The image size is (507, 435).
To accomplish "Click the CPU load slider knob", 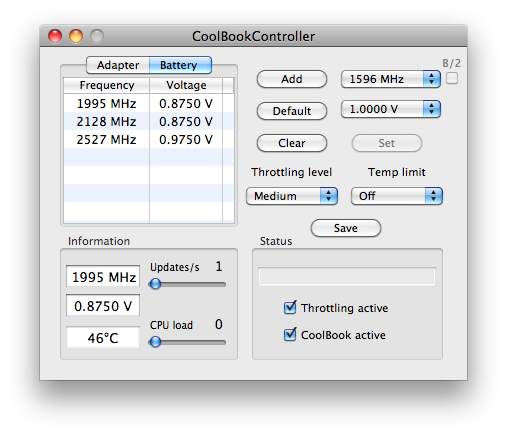I will tap(155, 342).
